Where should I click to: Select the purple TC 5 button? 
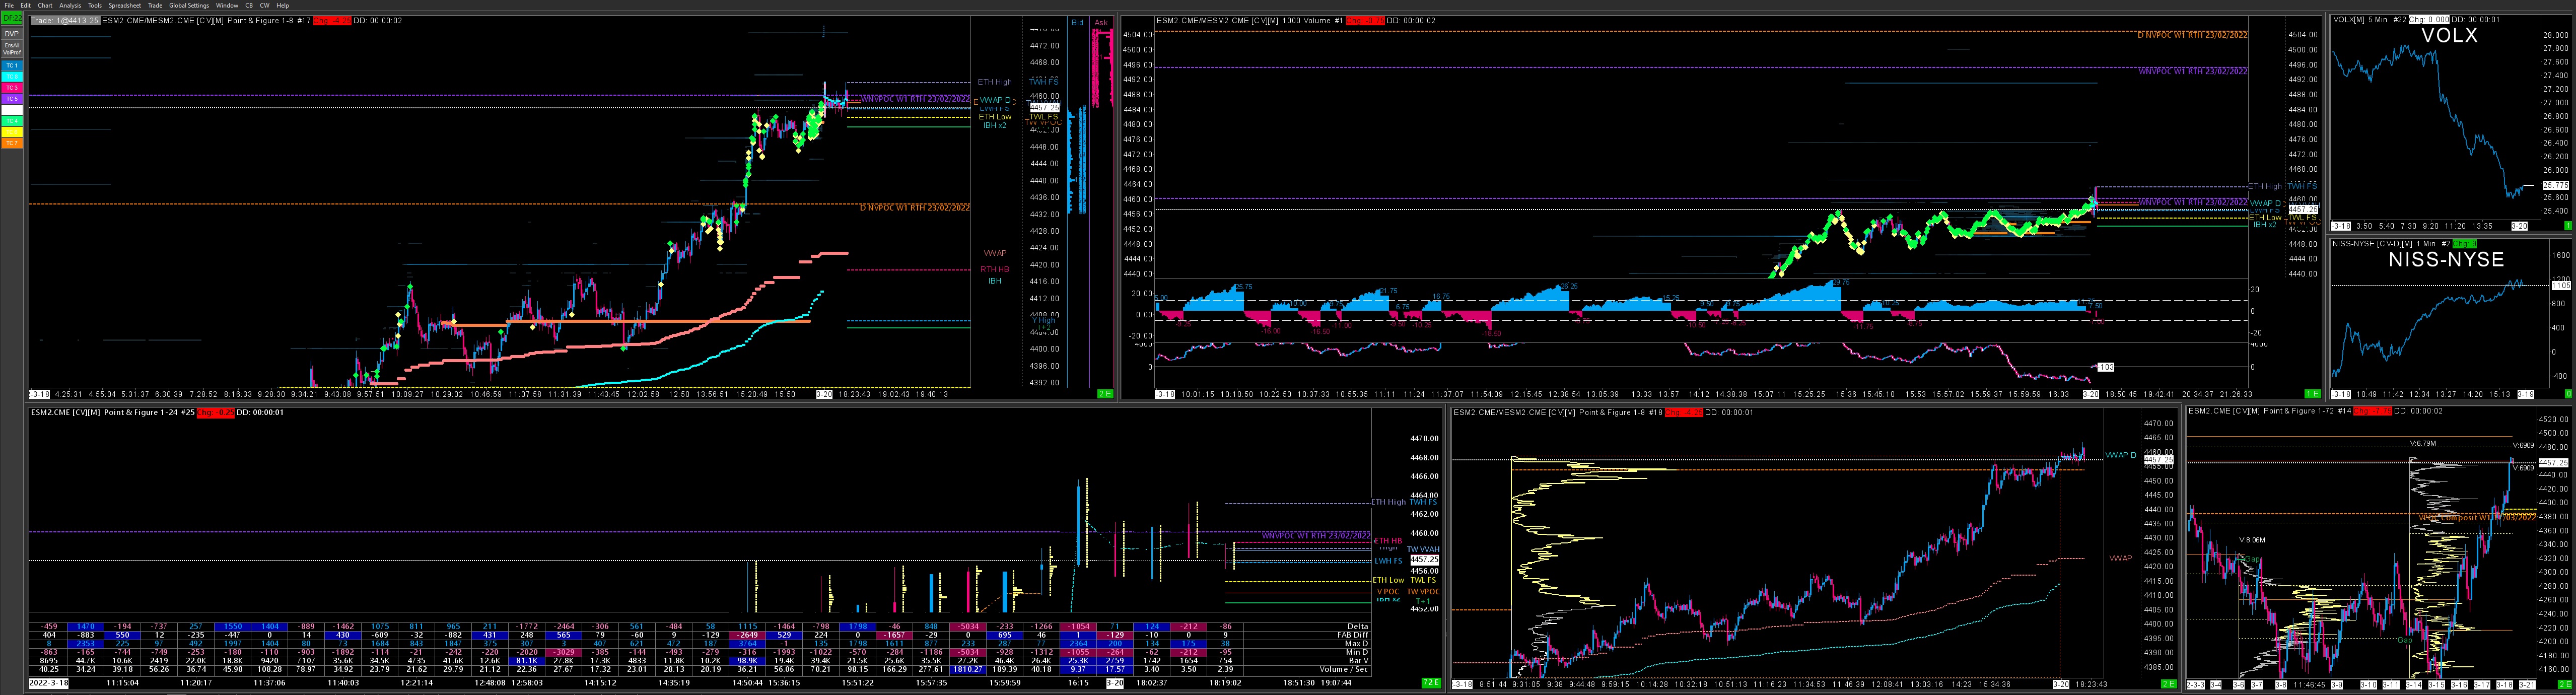[12, 99]
